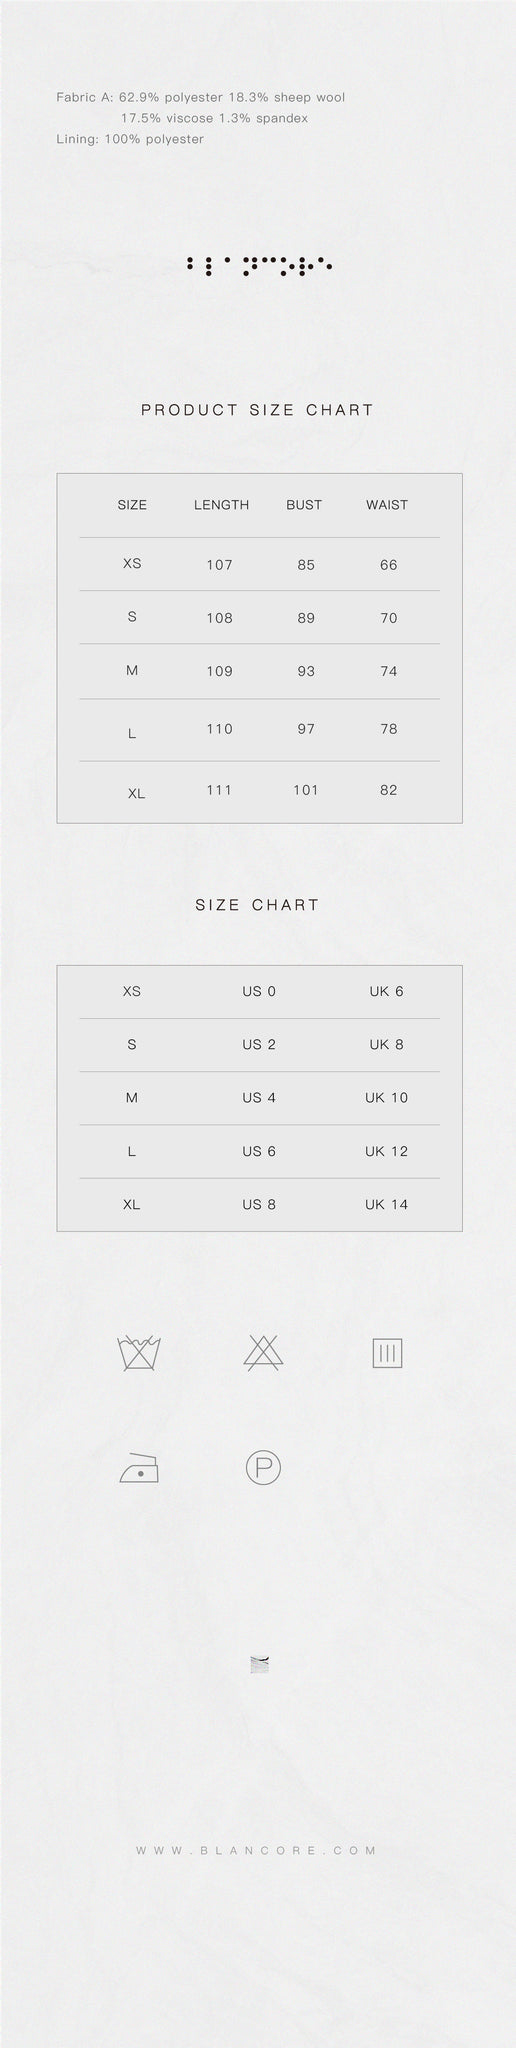Click the low-heat iron care icon
Viewport: 516px width, 2048px height.
pyautogui.click(x=139, y=1468)
